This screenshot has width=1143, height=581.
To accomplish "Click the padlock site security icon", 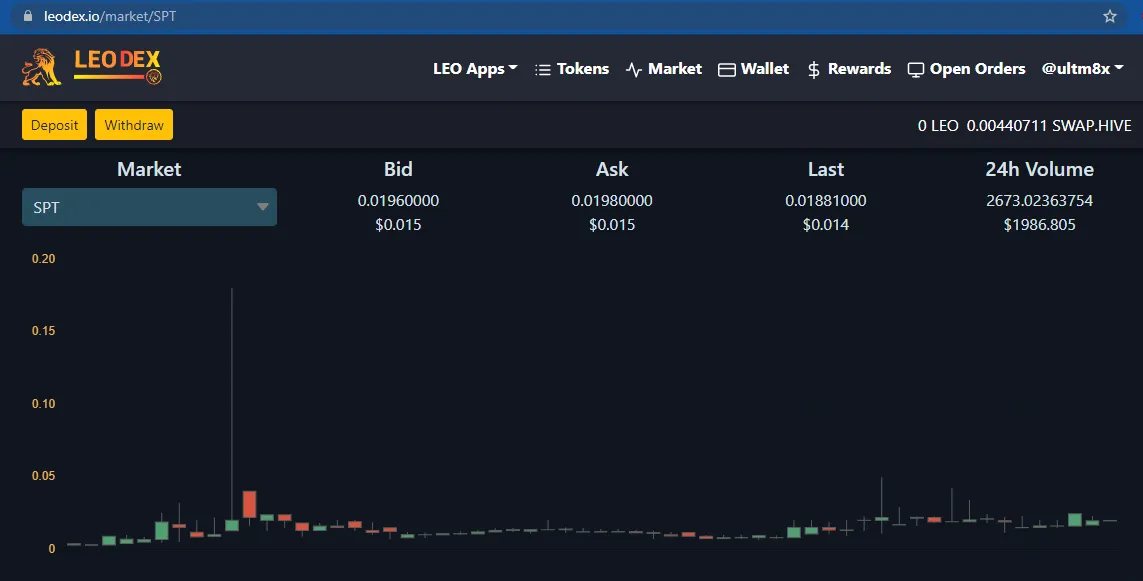I will 28,16.
